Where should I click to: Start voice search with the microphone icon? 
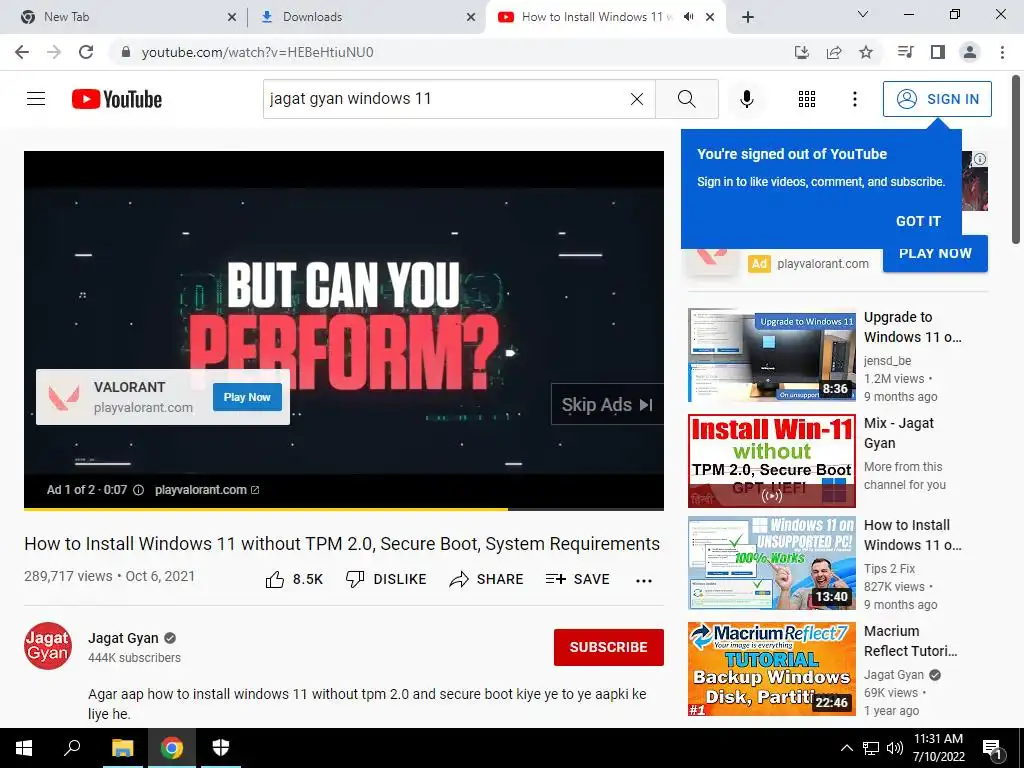coord(746,99)
